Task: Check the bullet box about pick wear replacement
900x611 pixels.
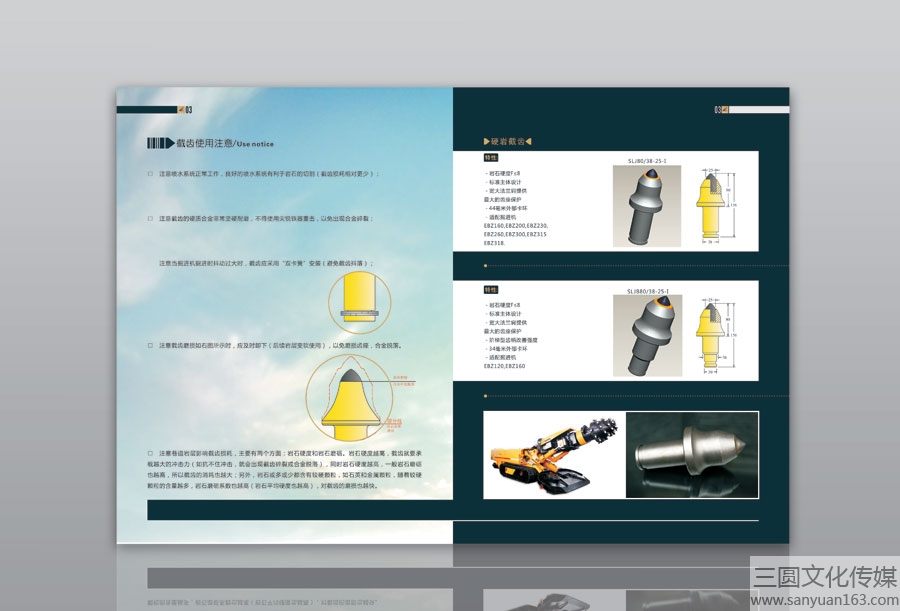Action: coord(150,345)
